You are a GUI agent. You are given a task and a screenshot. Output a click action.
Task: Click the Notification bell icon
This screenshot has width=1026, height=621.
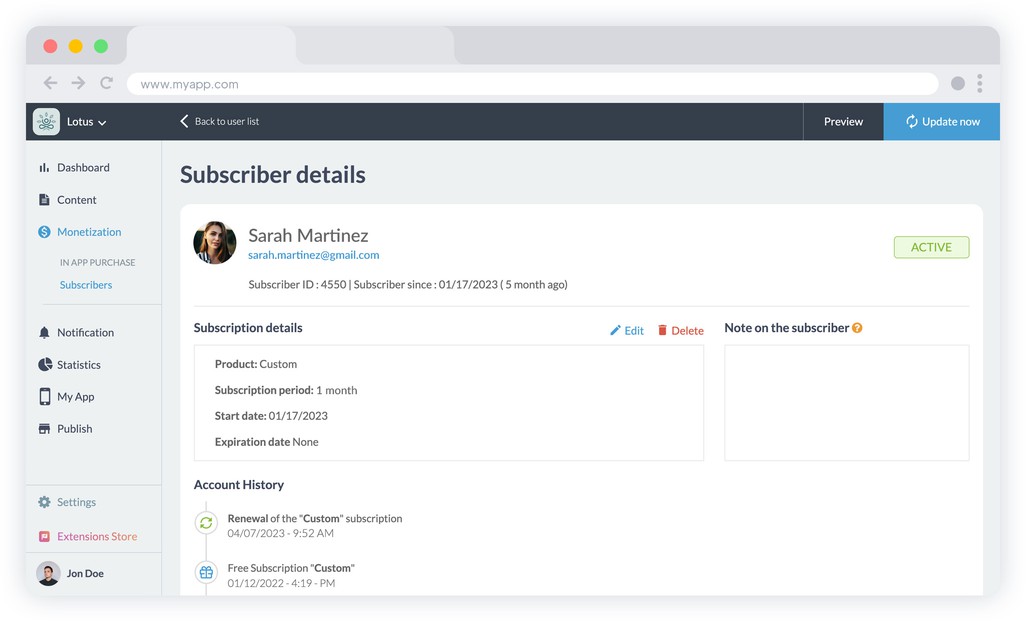click(x=44, y=333)
